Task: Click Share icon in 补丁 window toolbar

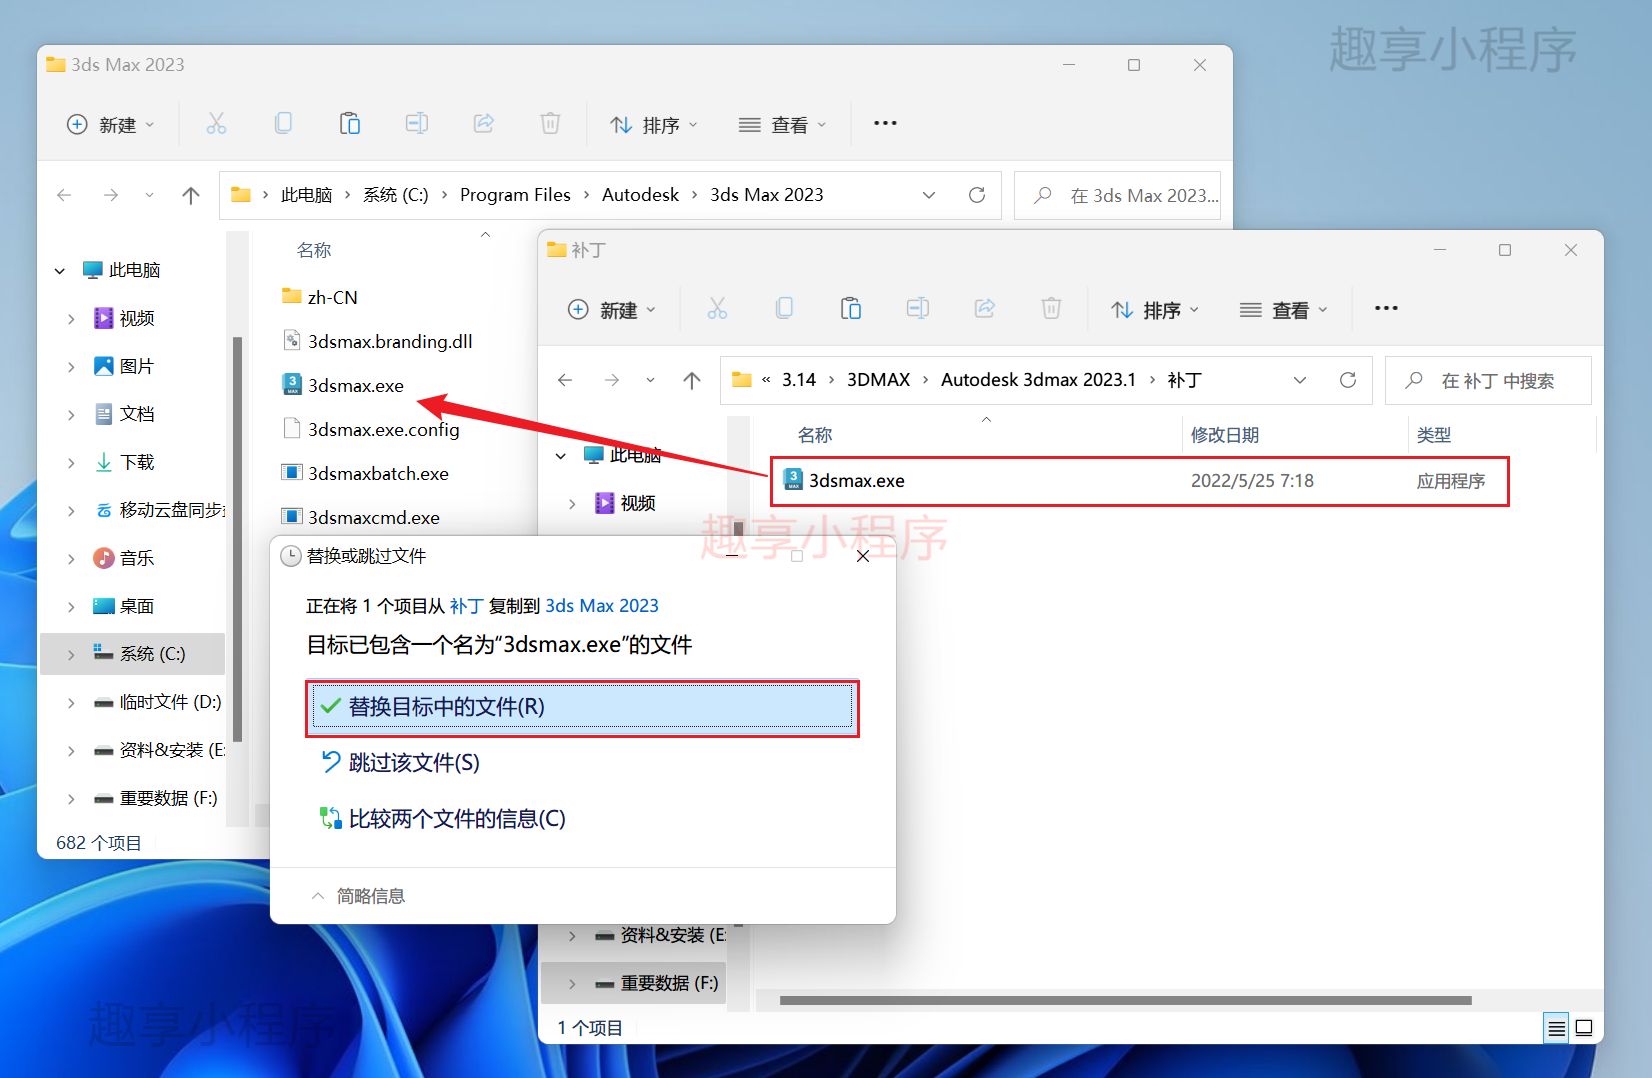Action: click(x=985, y=309)
